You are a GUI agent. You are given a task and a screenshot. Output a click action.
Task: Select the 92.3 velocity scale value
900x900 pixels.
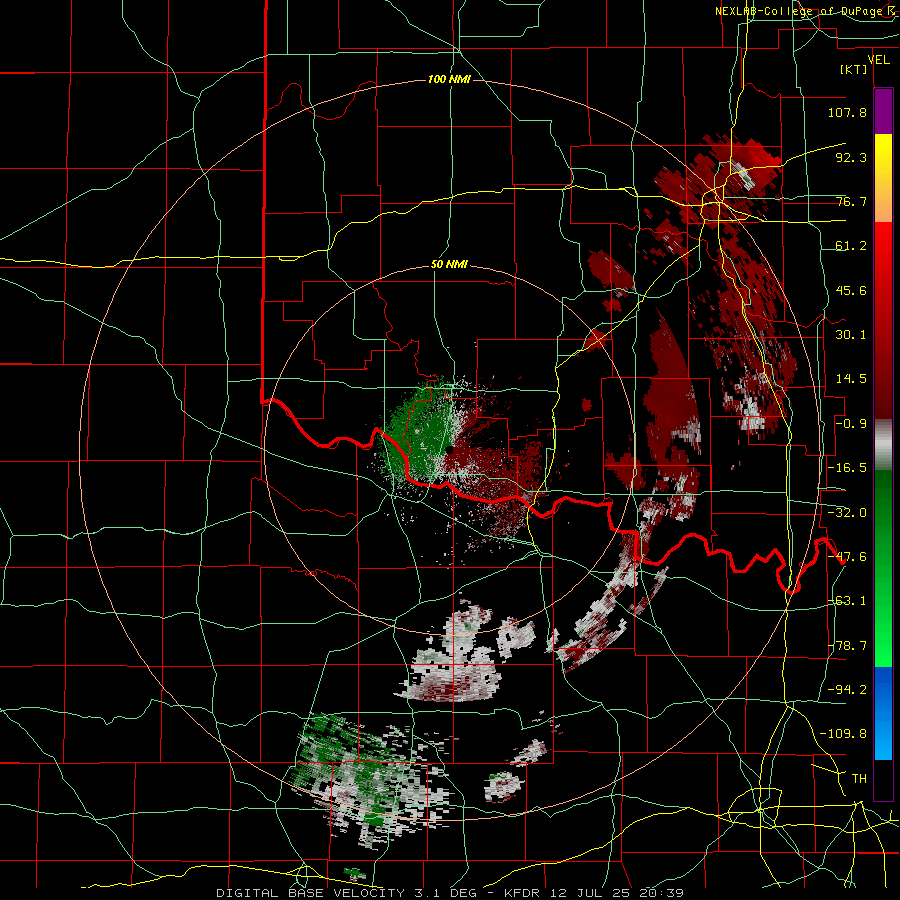point(851,157)
